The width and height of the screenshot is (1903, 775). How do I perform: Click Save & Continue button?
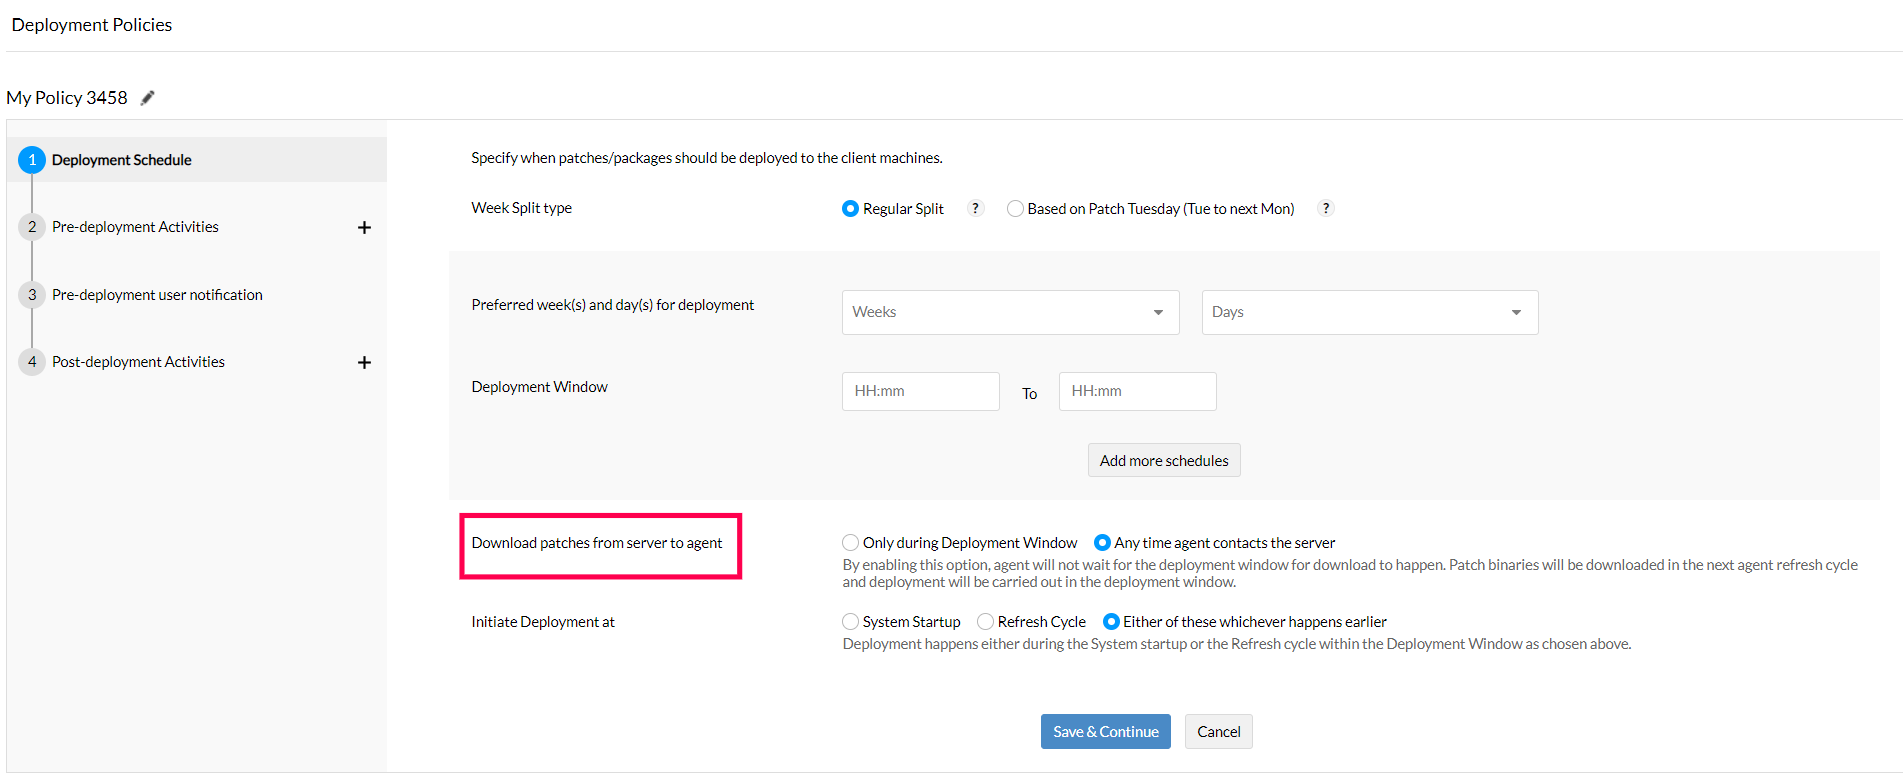point(1105,731)
